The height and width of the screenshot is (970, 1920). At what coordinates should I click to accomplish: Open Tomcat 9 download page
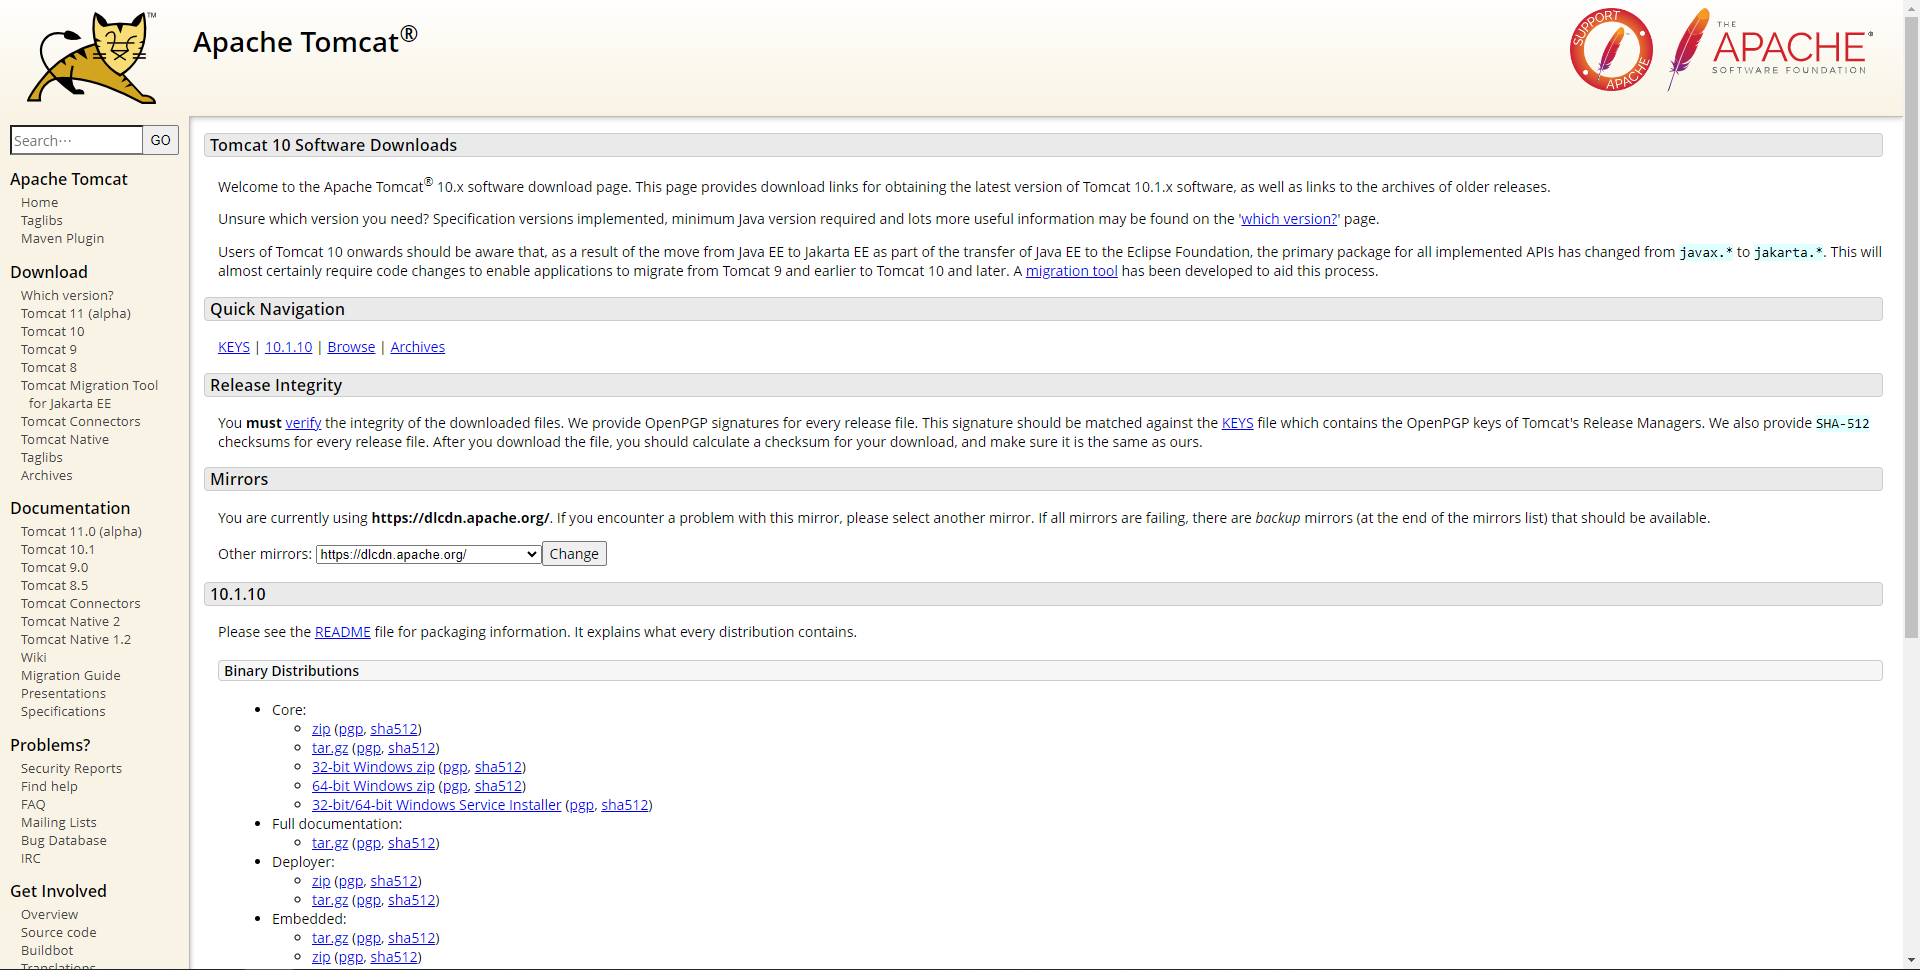(49, 349)
